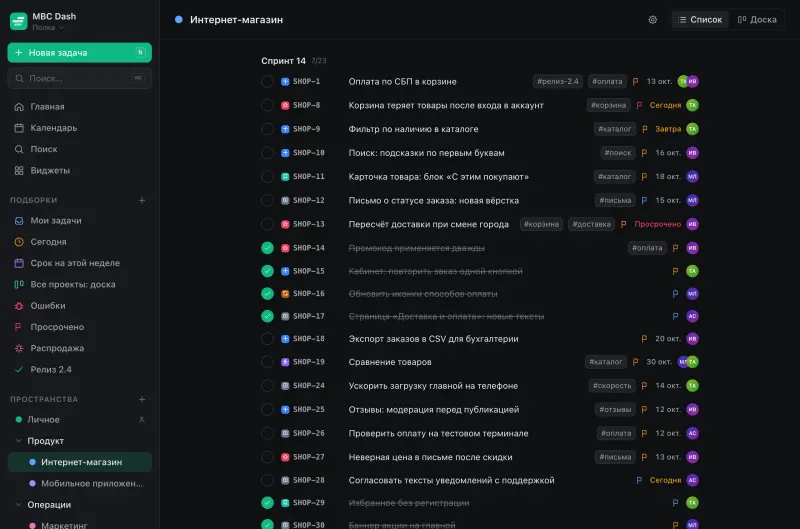
Task: Mark SHOP-1 task as complete
Action: click(267, 82)
